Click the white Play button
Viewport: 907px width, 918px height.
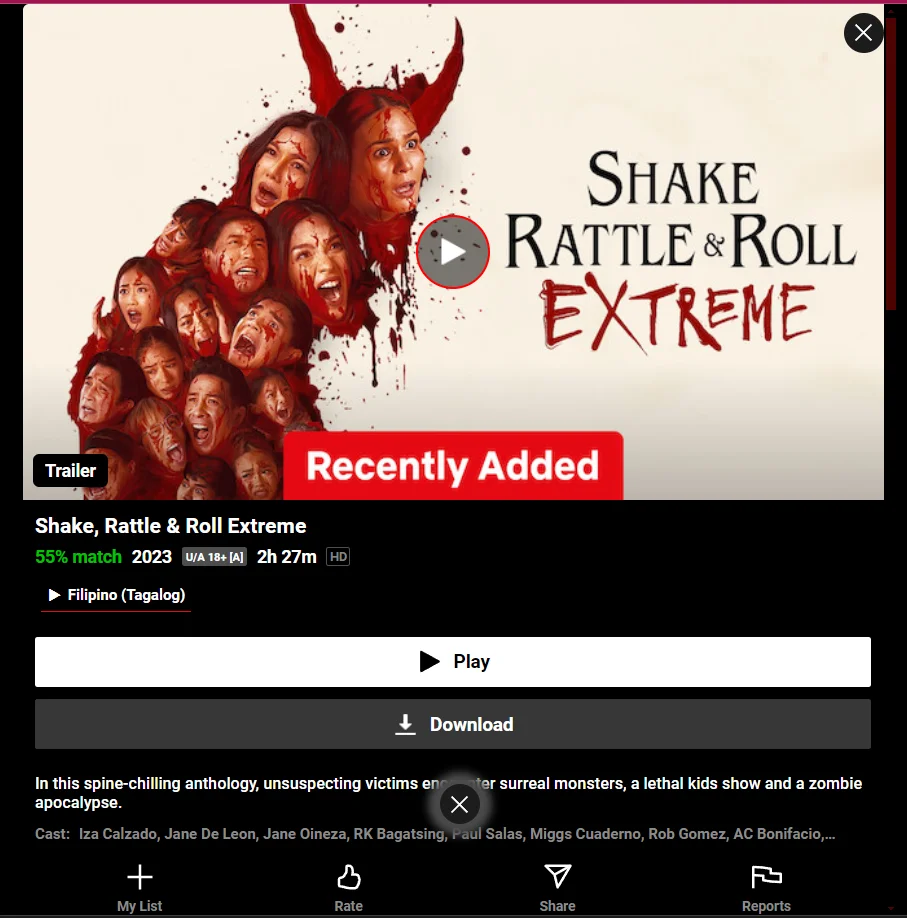[x=453, y=662]
